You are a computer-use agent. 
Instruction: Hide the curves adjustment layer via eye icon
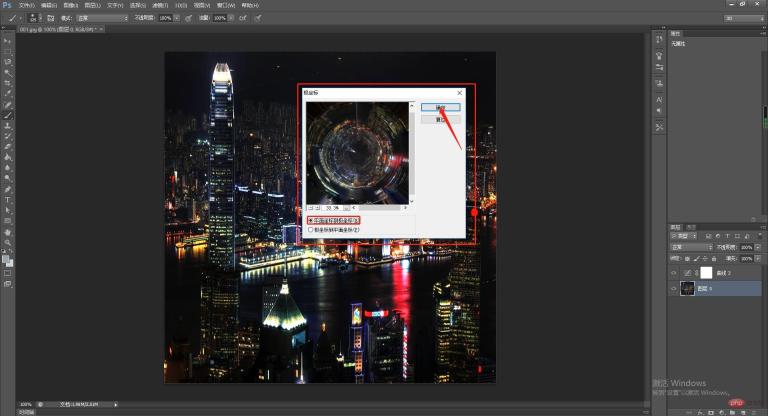tap(674, 273)
